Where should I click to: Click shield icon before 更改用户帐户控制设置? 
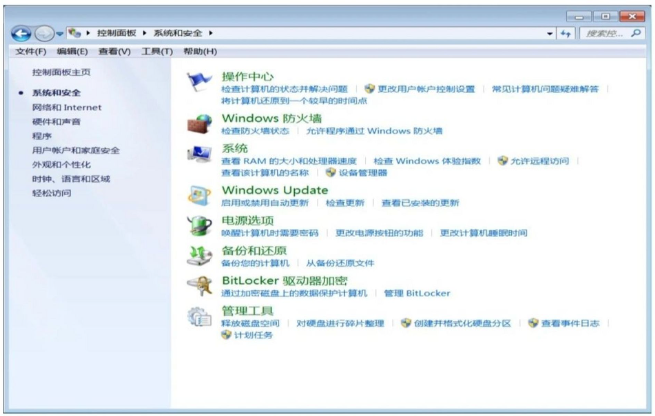[369, 89]
